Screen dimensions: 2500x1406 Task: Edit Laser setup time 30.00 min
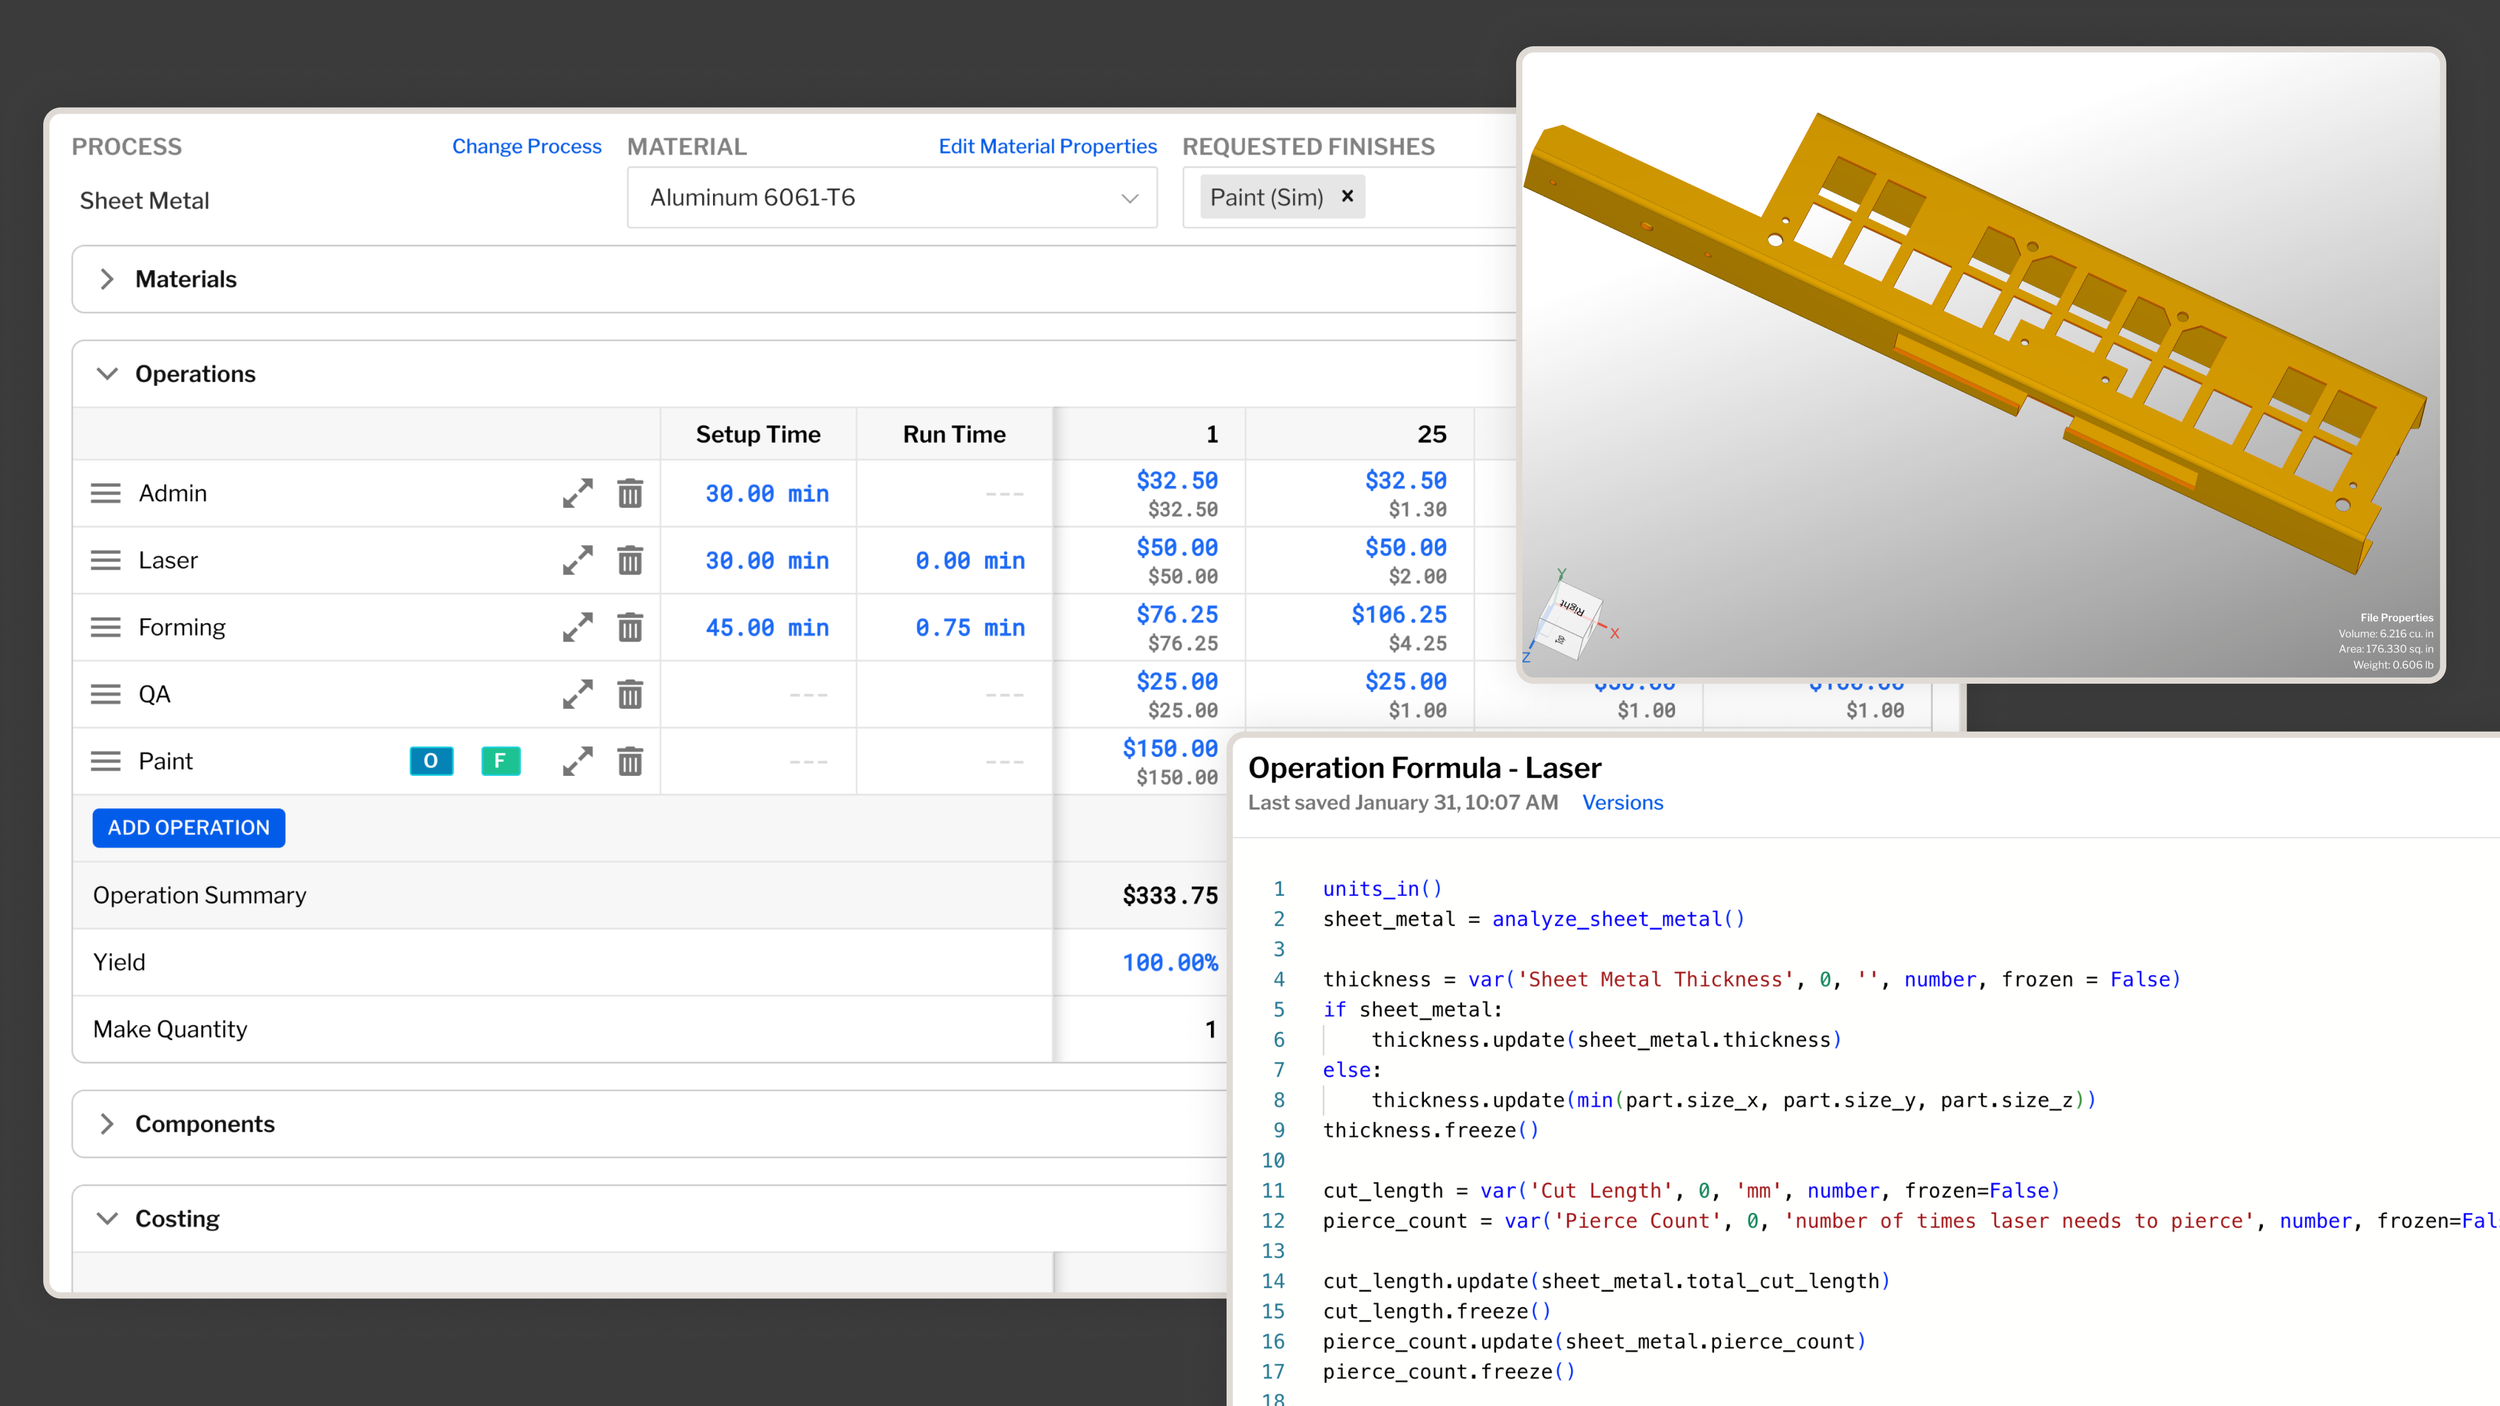point(767,561)
